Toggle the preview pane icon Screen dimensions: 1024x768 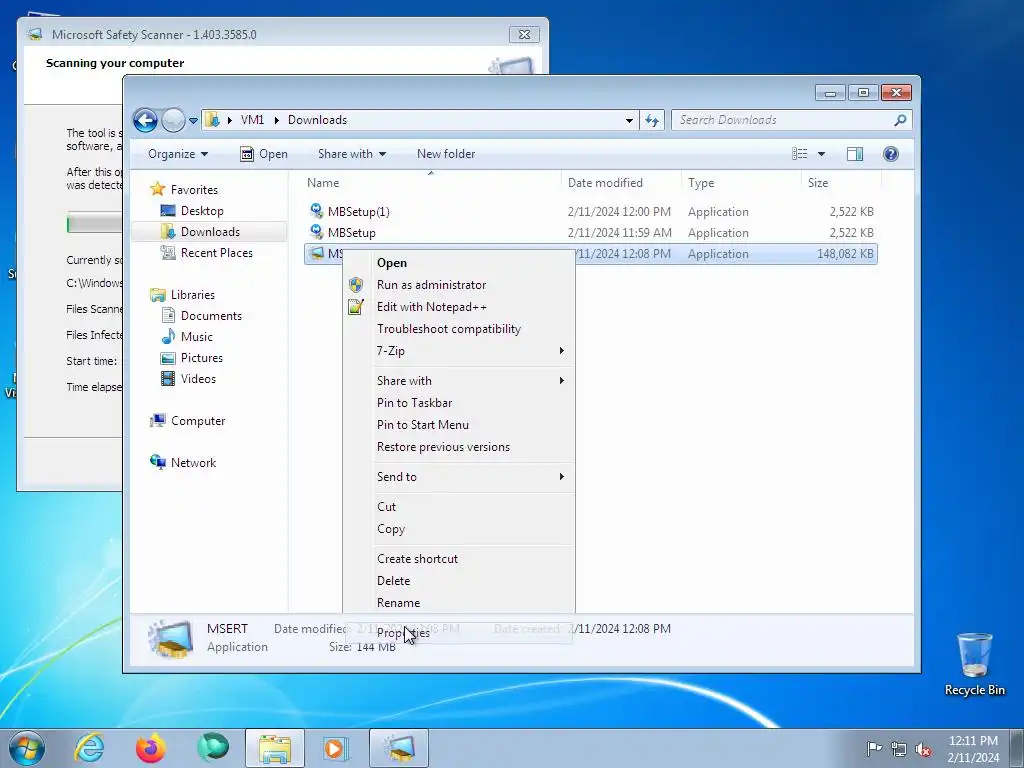pos(855,154)
